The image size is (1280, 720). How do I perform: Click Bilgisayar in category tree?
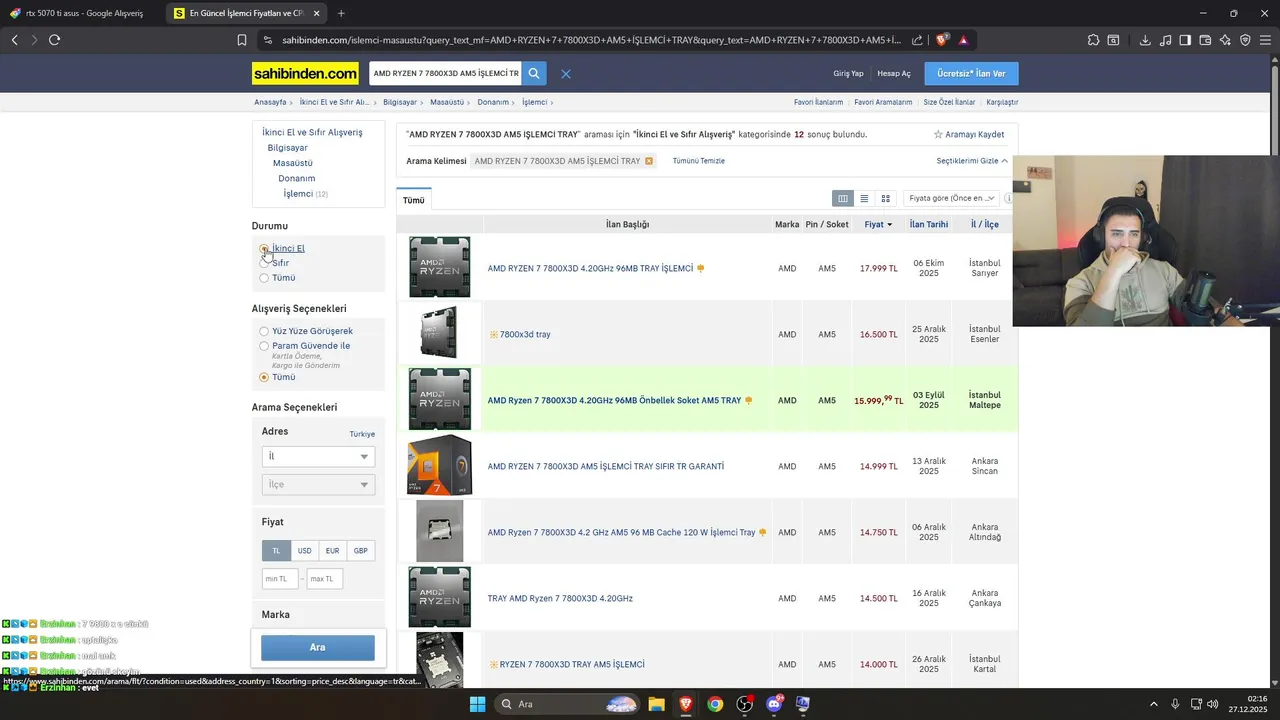tap(288, 148)
